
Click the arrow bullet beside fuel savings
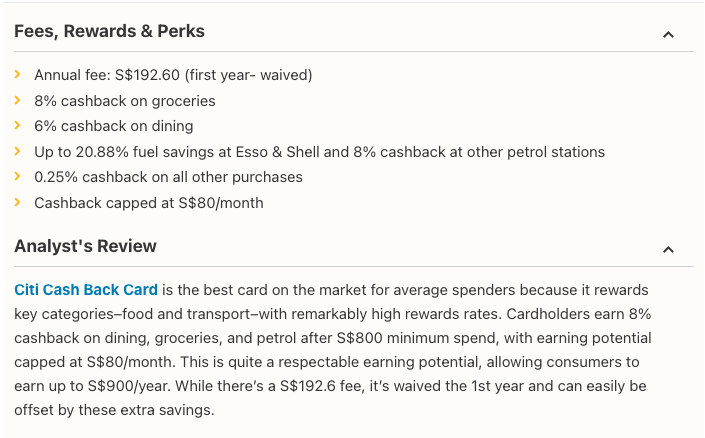pyautogui.click(x=18, y=152)
